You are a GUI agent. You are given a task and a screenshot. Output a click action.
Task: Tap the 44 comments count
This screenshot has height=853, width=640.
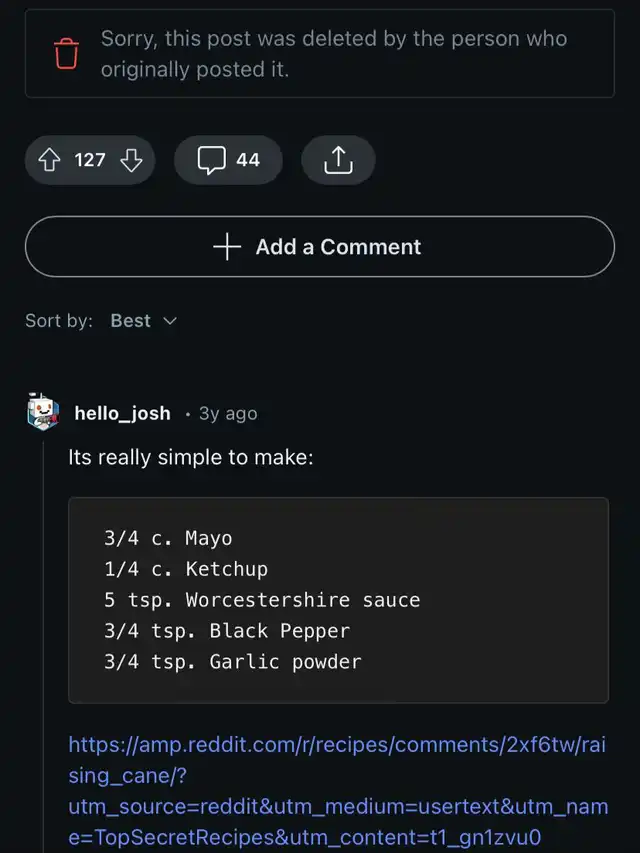pyautogui.click(x=248, y=160)
